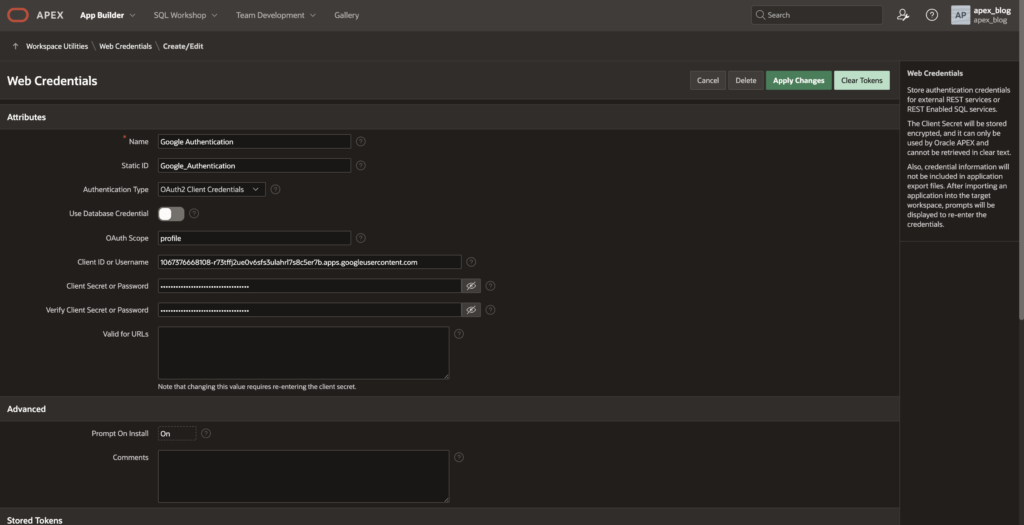Reveal the Verify Client Secret value
Image resolution: width=1024 pixels, height=525 pixels.
pos(471,310)
